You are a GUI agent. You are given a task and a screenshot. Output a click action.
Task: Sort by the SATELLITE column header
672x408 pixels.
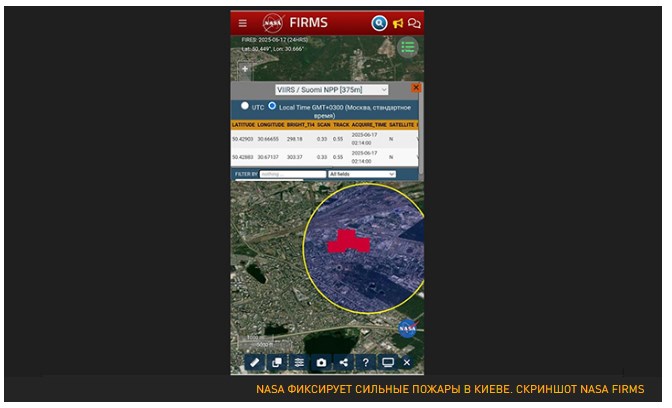tap(402, 125)
